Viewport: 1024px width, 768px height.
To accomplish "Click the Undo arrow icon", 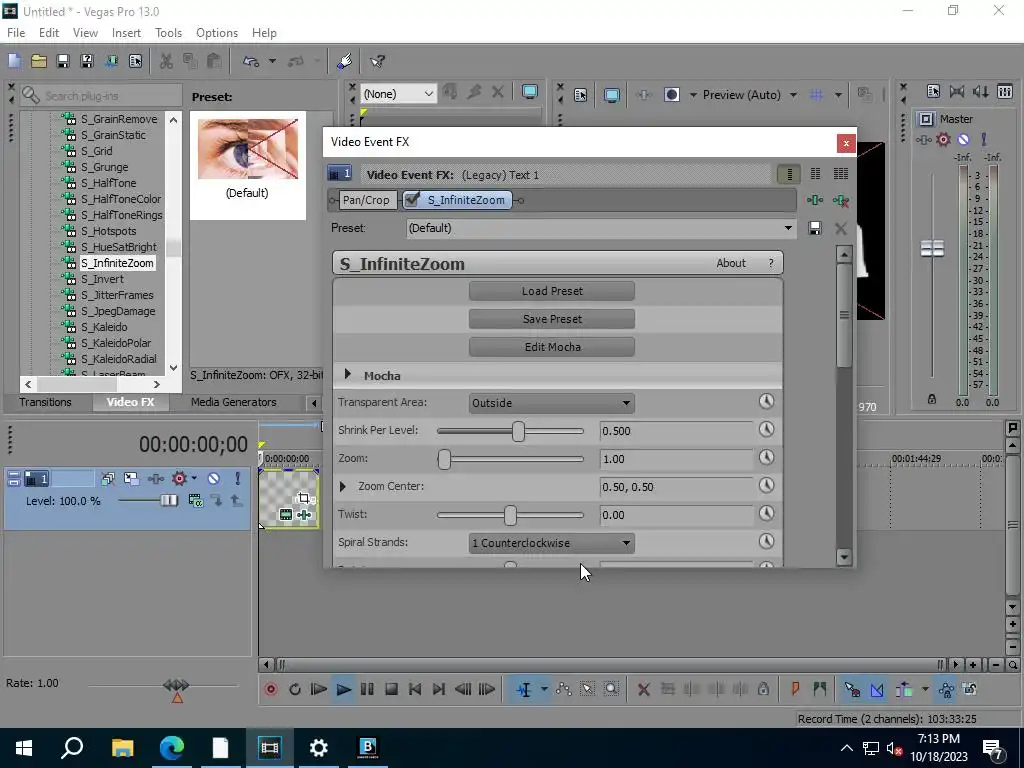I will click(x=251, y=61).
